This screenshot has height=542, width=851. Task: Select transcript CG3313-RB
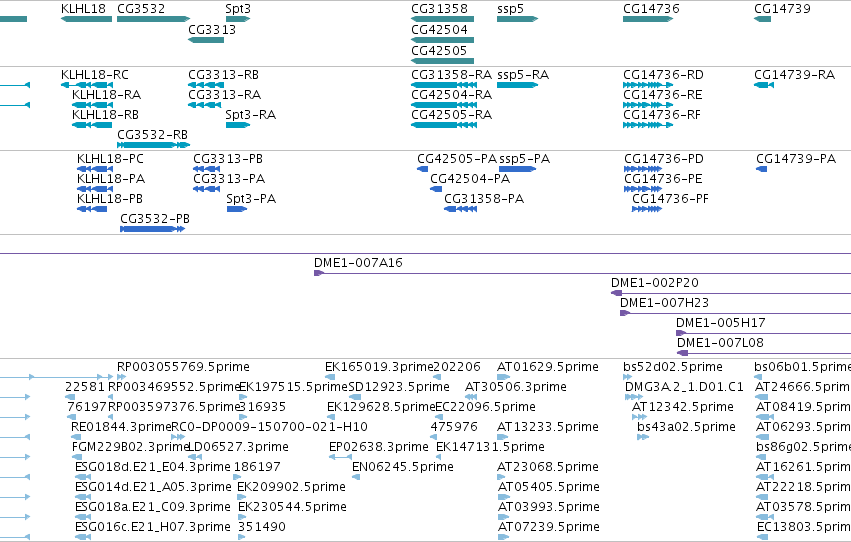(206, 85)
